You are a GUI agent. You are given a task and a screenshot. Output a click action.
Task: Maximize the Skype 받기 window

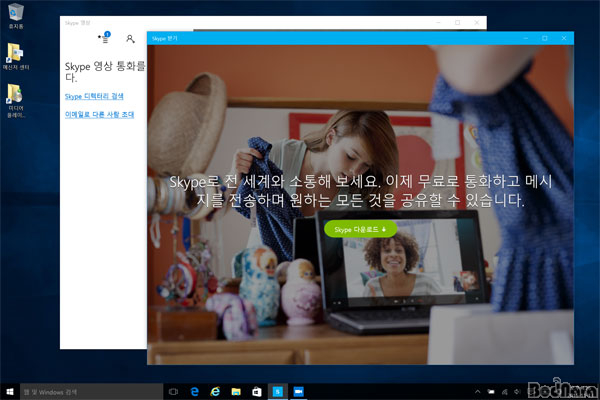545,38
